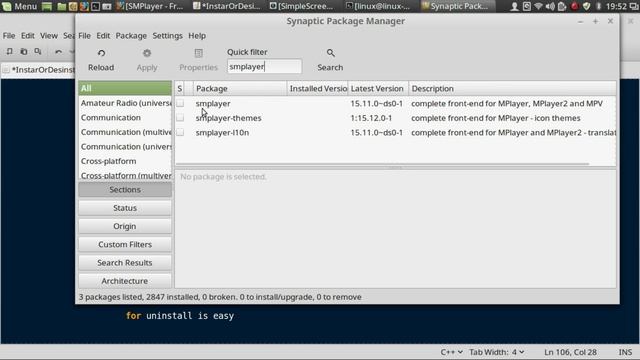
Task: Open the Help menu
Action: pyautogui.click(x=197, y=36)
